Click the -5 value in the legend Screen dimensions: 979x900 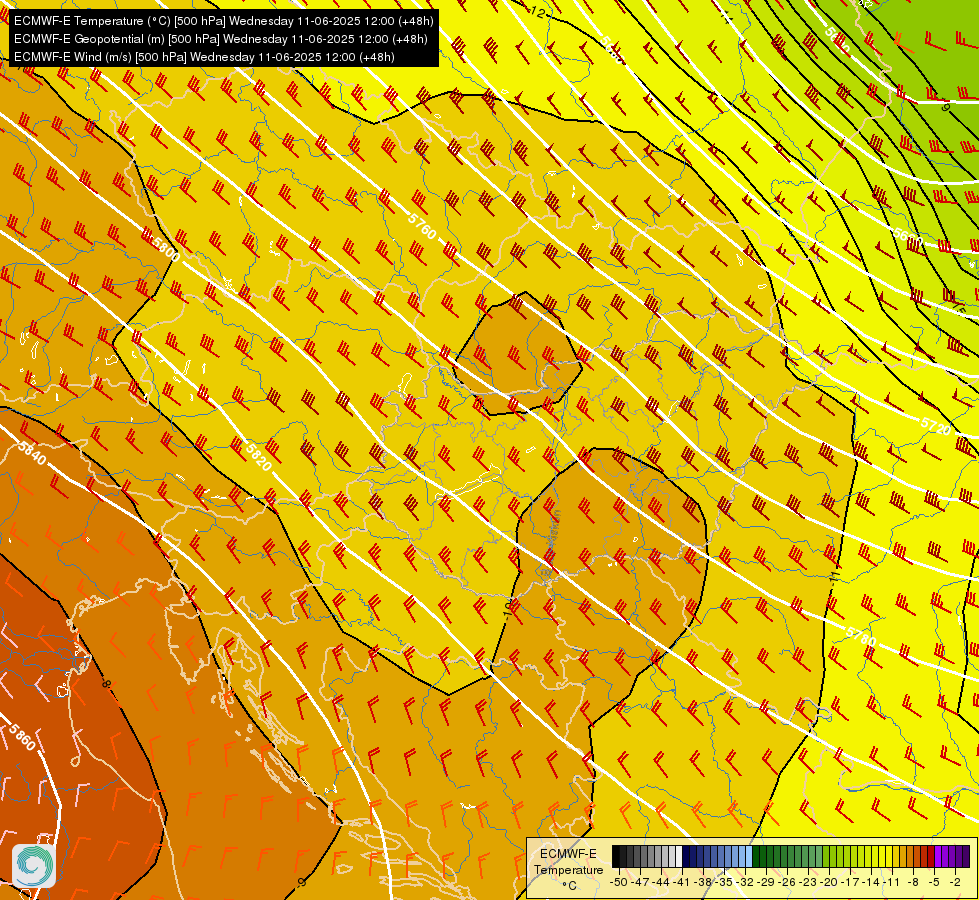click(934, 882)
